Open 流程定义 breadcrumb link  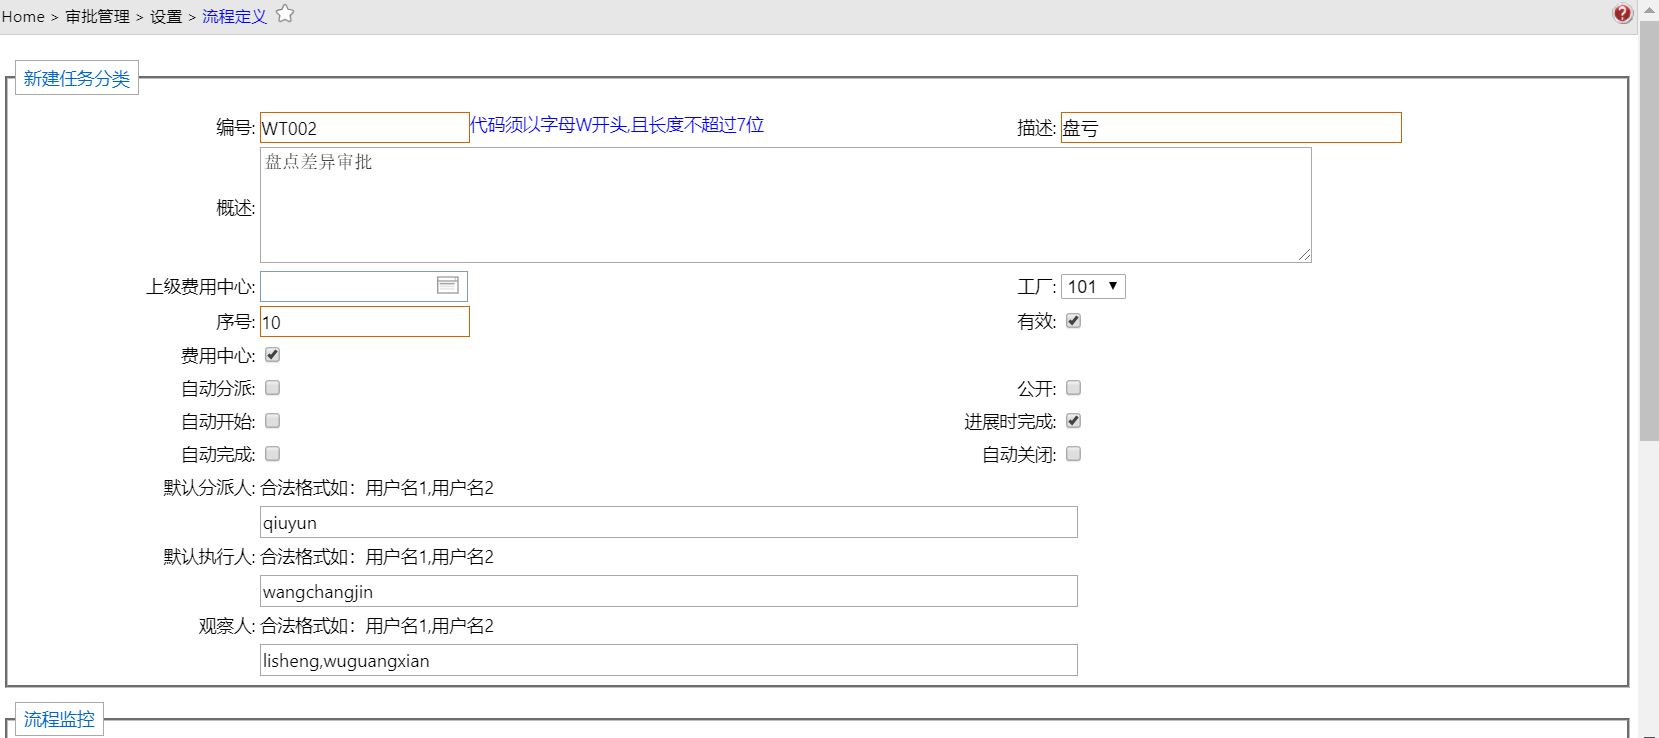(234, 17)
